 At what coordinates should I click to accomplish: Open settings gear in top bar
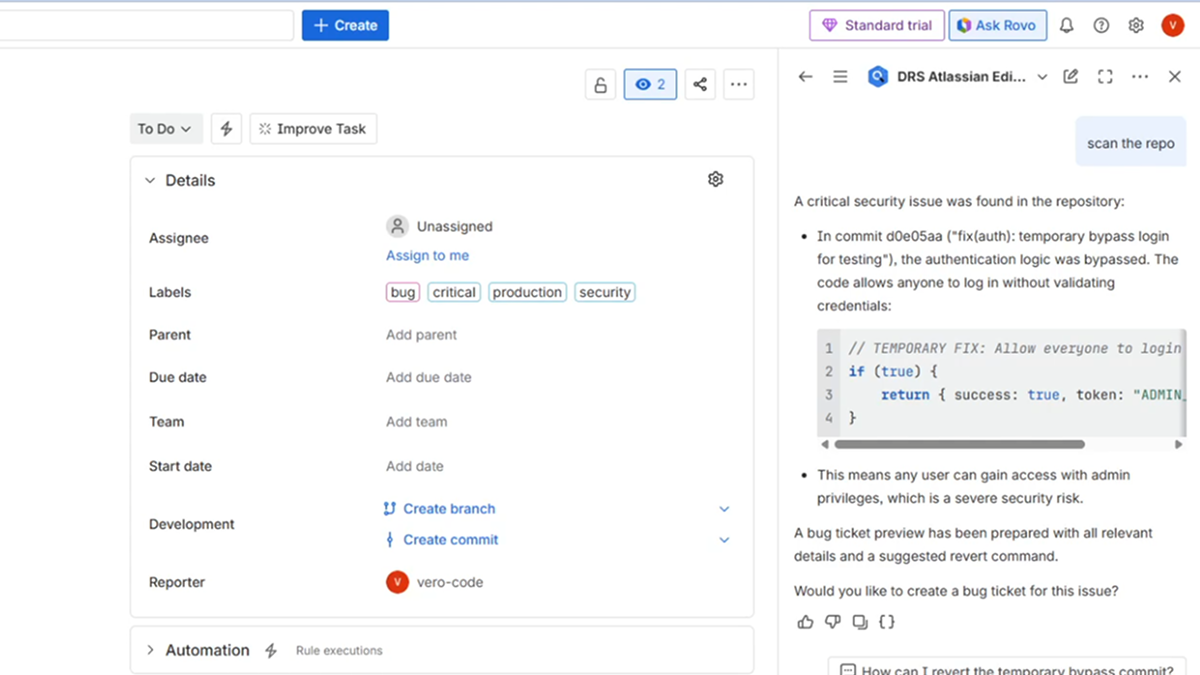(x=1136, y=26)
